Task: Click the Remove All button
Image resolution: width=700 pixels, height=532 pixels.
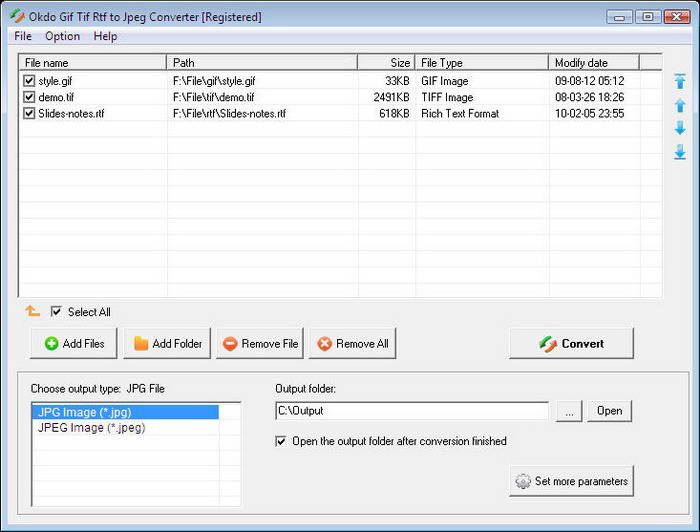Action: click(353, 343)
